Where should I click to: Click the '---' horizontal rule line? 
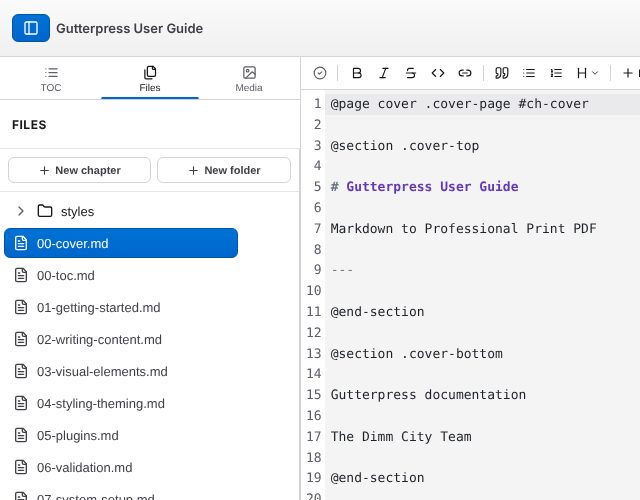click(x=342, y=270)
